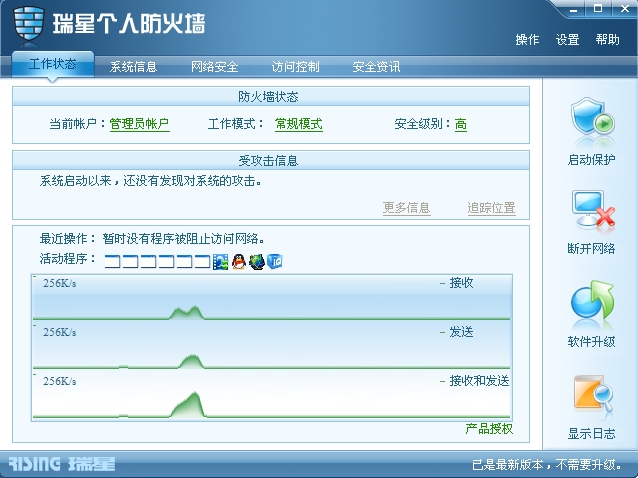Viewport: 638px width, 478px height.
Task: Click the 软件升级 globe arrow icon
Action: click(592, 300)
